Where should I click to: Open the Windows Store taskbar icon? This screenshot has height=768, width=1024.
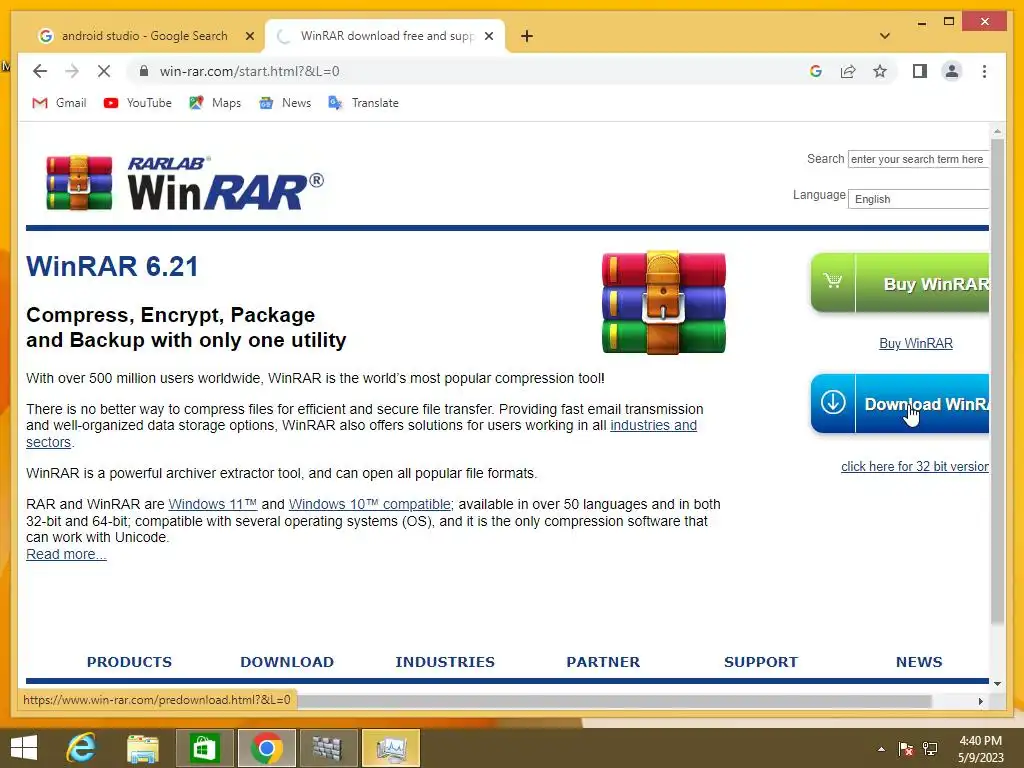coord(204,748)
